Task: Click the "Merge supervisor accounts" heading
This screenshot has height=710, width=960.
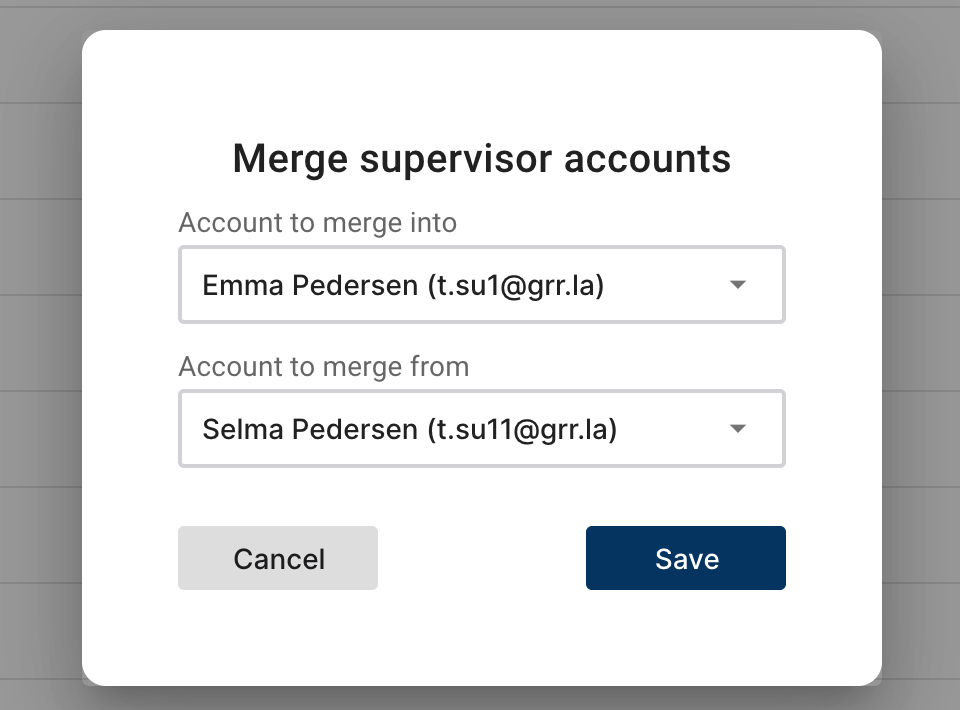Action: (x=481, y=159)
